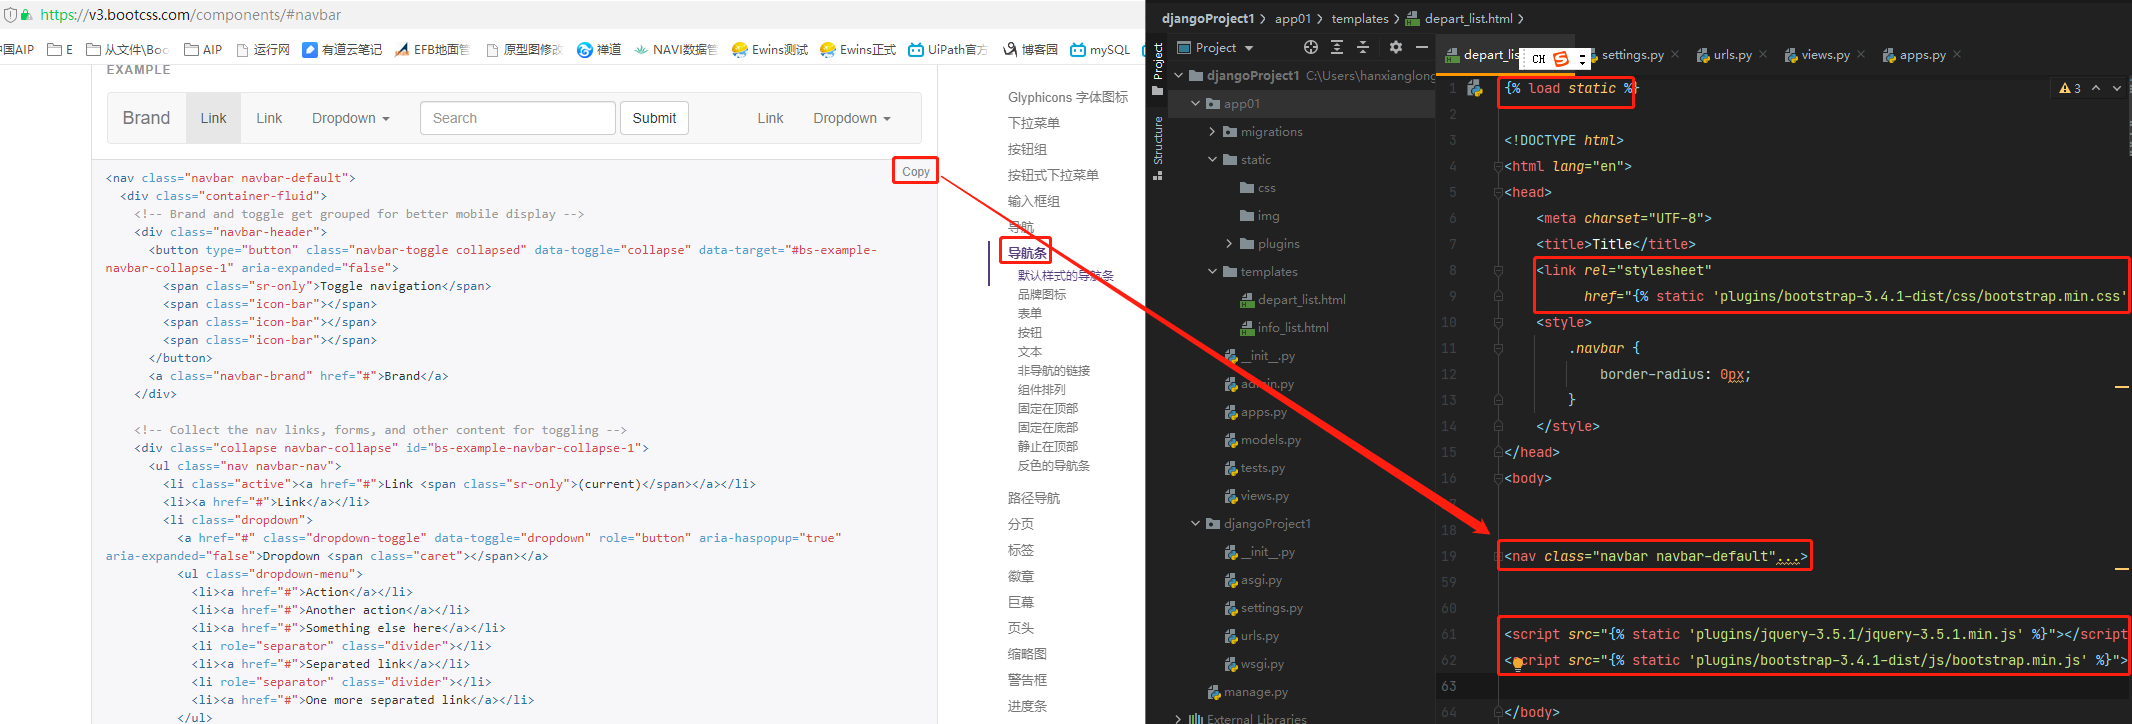This screenshot has height=724, width=2132.
Task: Click the app01 breadcrumb in navigation bar
Action: (x=1293, y=18)
